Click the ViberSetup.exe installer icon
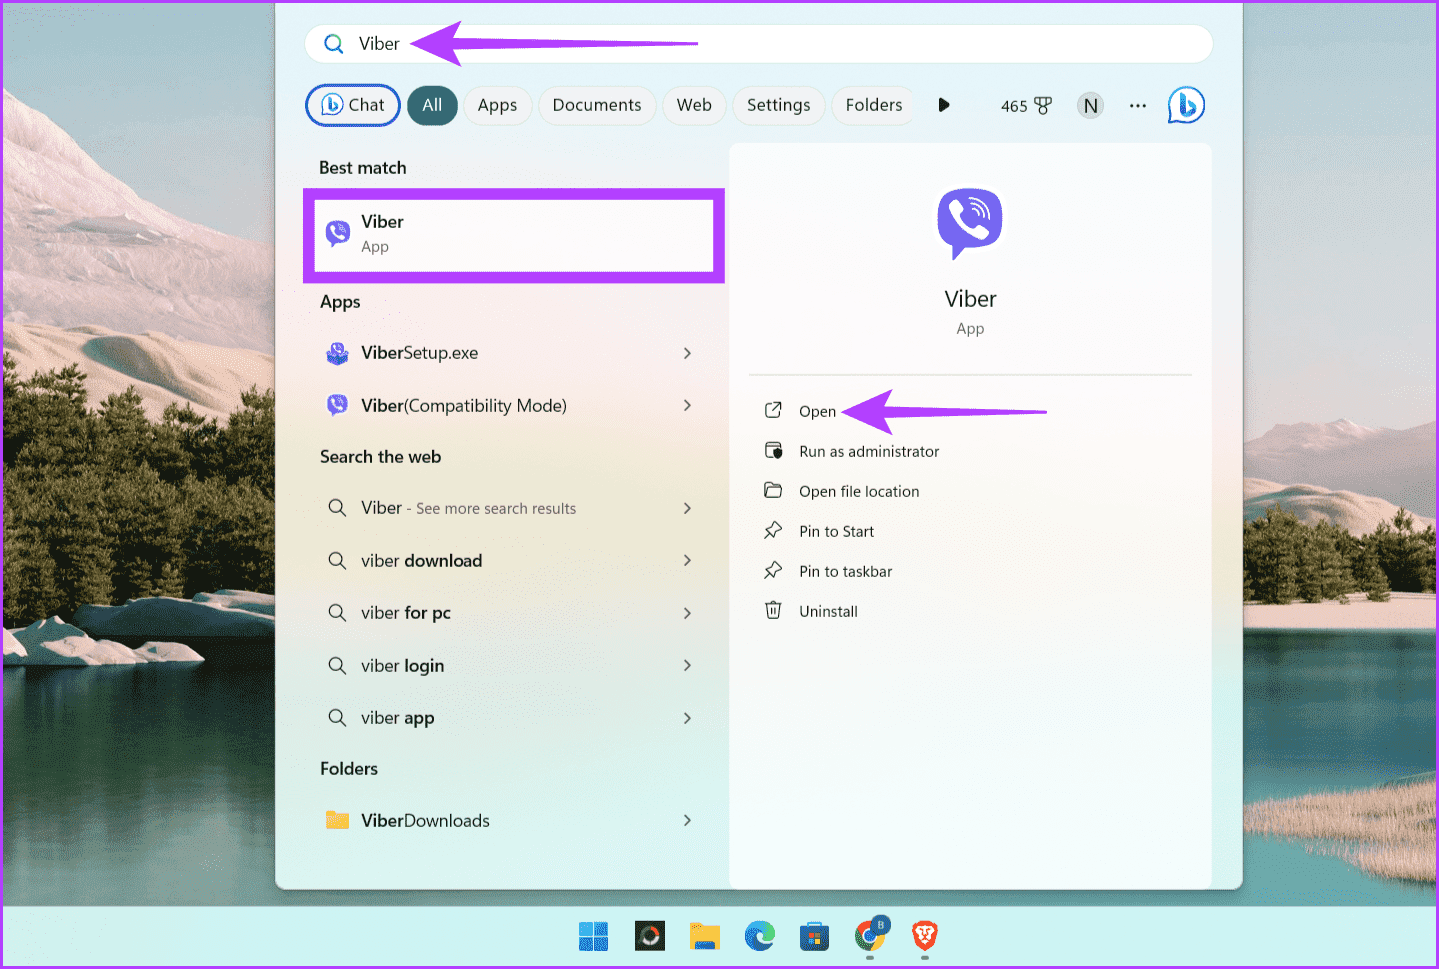The width and height of the screenshot is (1439, 969). 338,353
